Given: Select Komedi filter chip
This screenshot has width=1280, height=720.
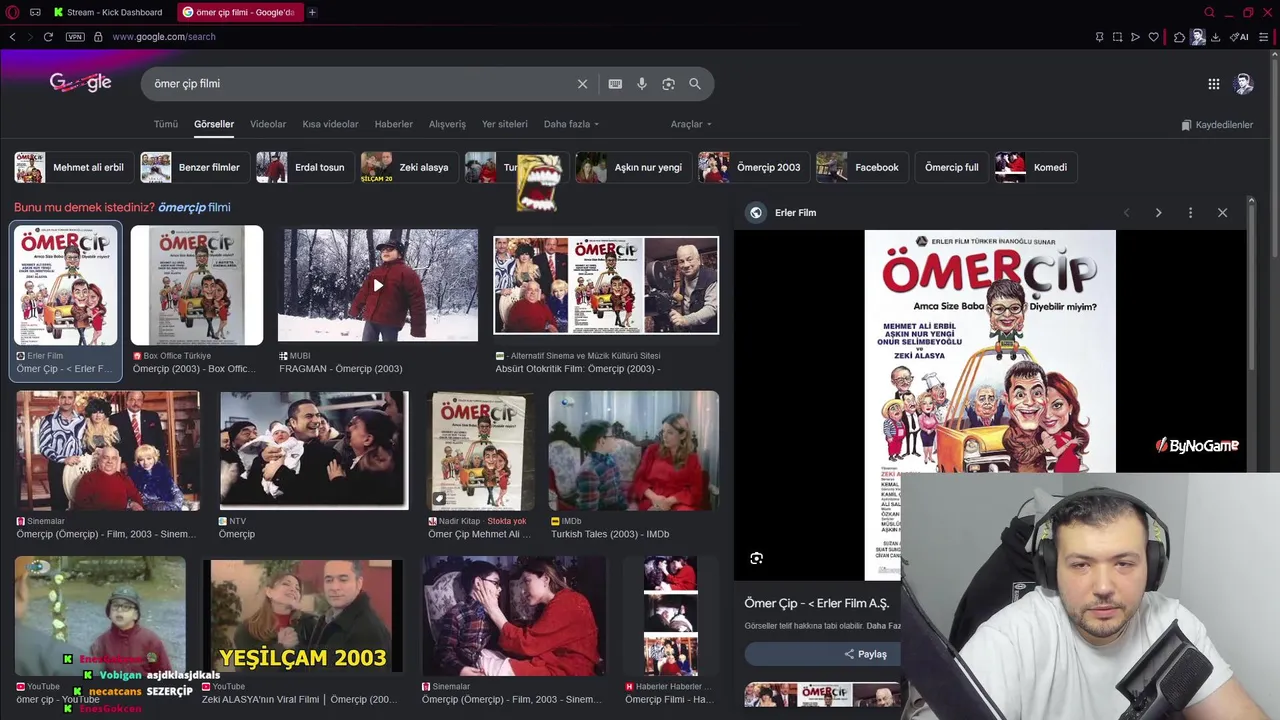Looking at the screenshot, I should pos(1035,167).
